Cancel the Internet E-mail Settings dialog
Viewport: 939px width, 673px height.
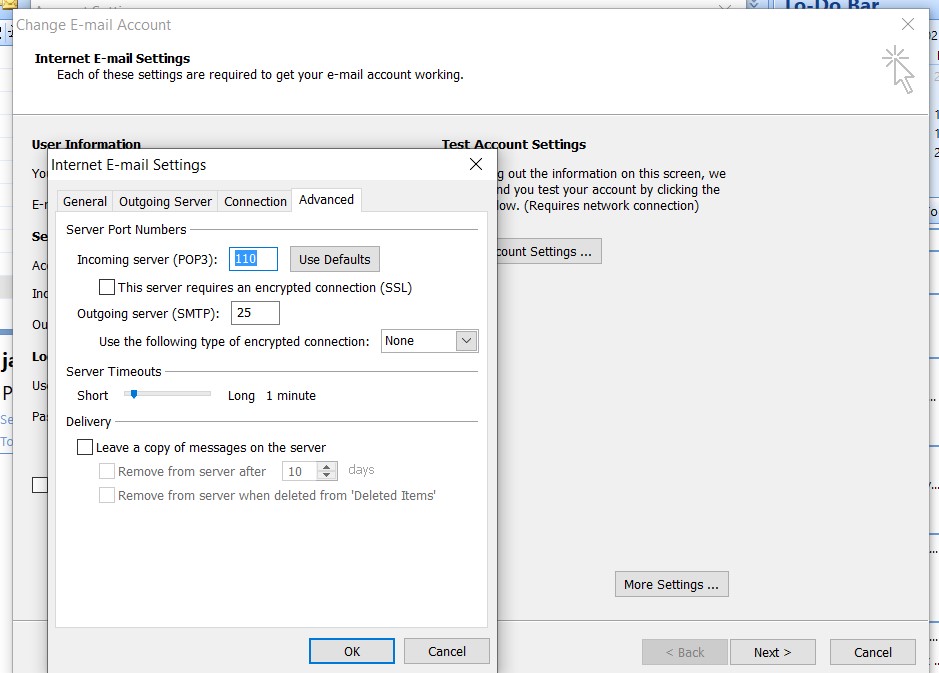click(447, 651)
